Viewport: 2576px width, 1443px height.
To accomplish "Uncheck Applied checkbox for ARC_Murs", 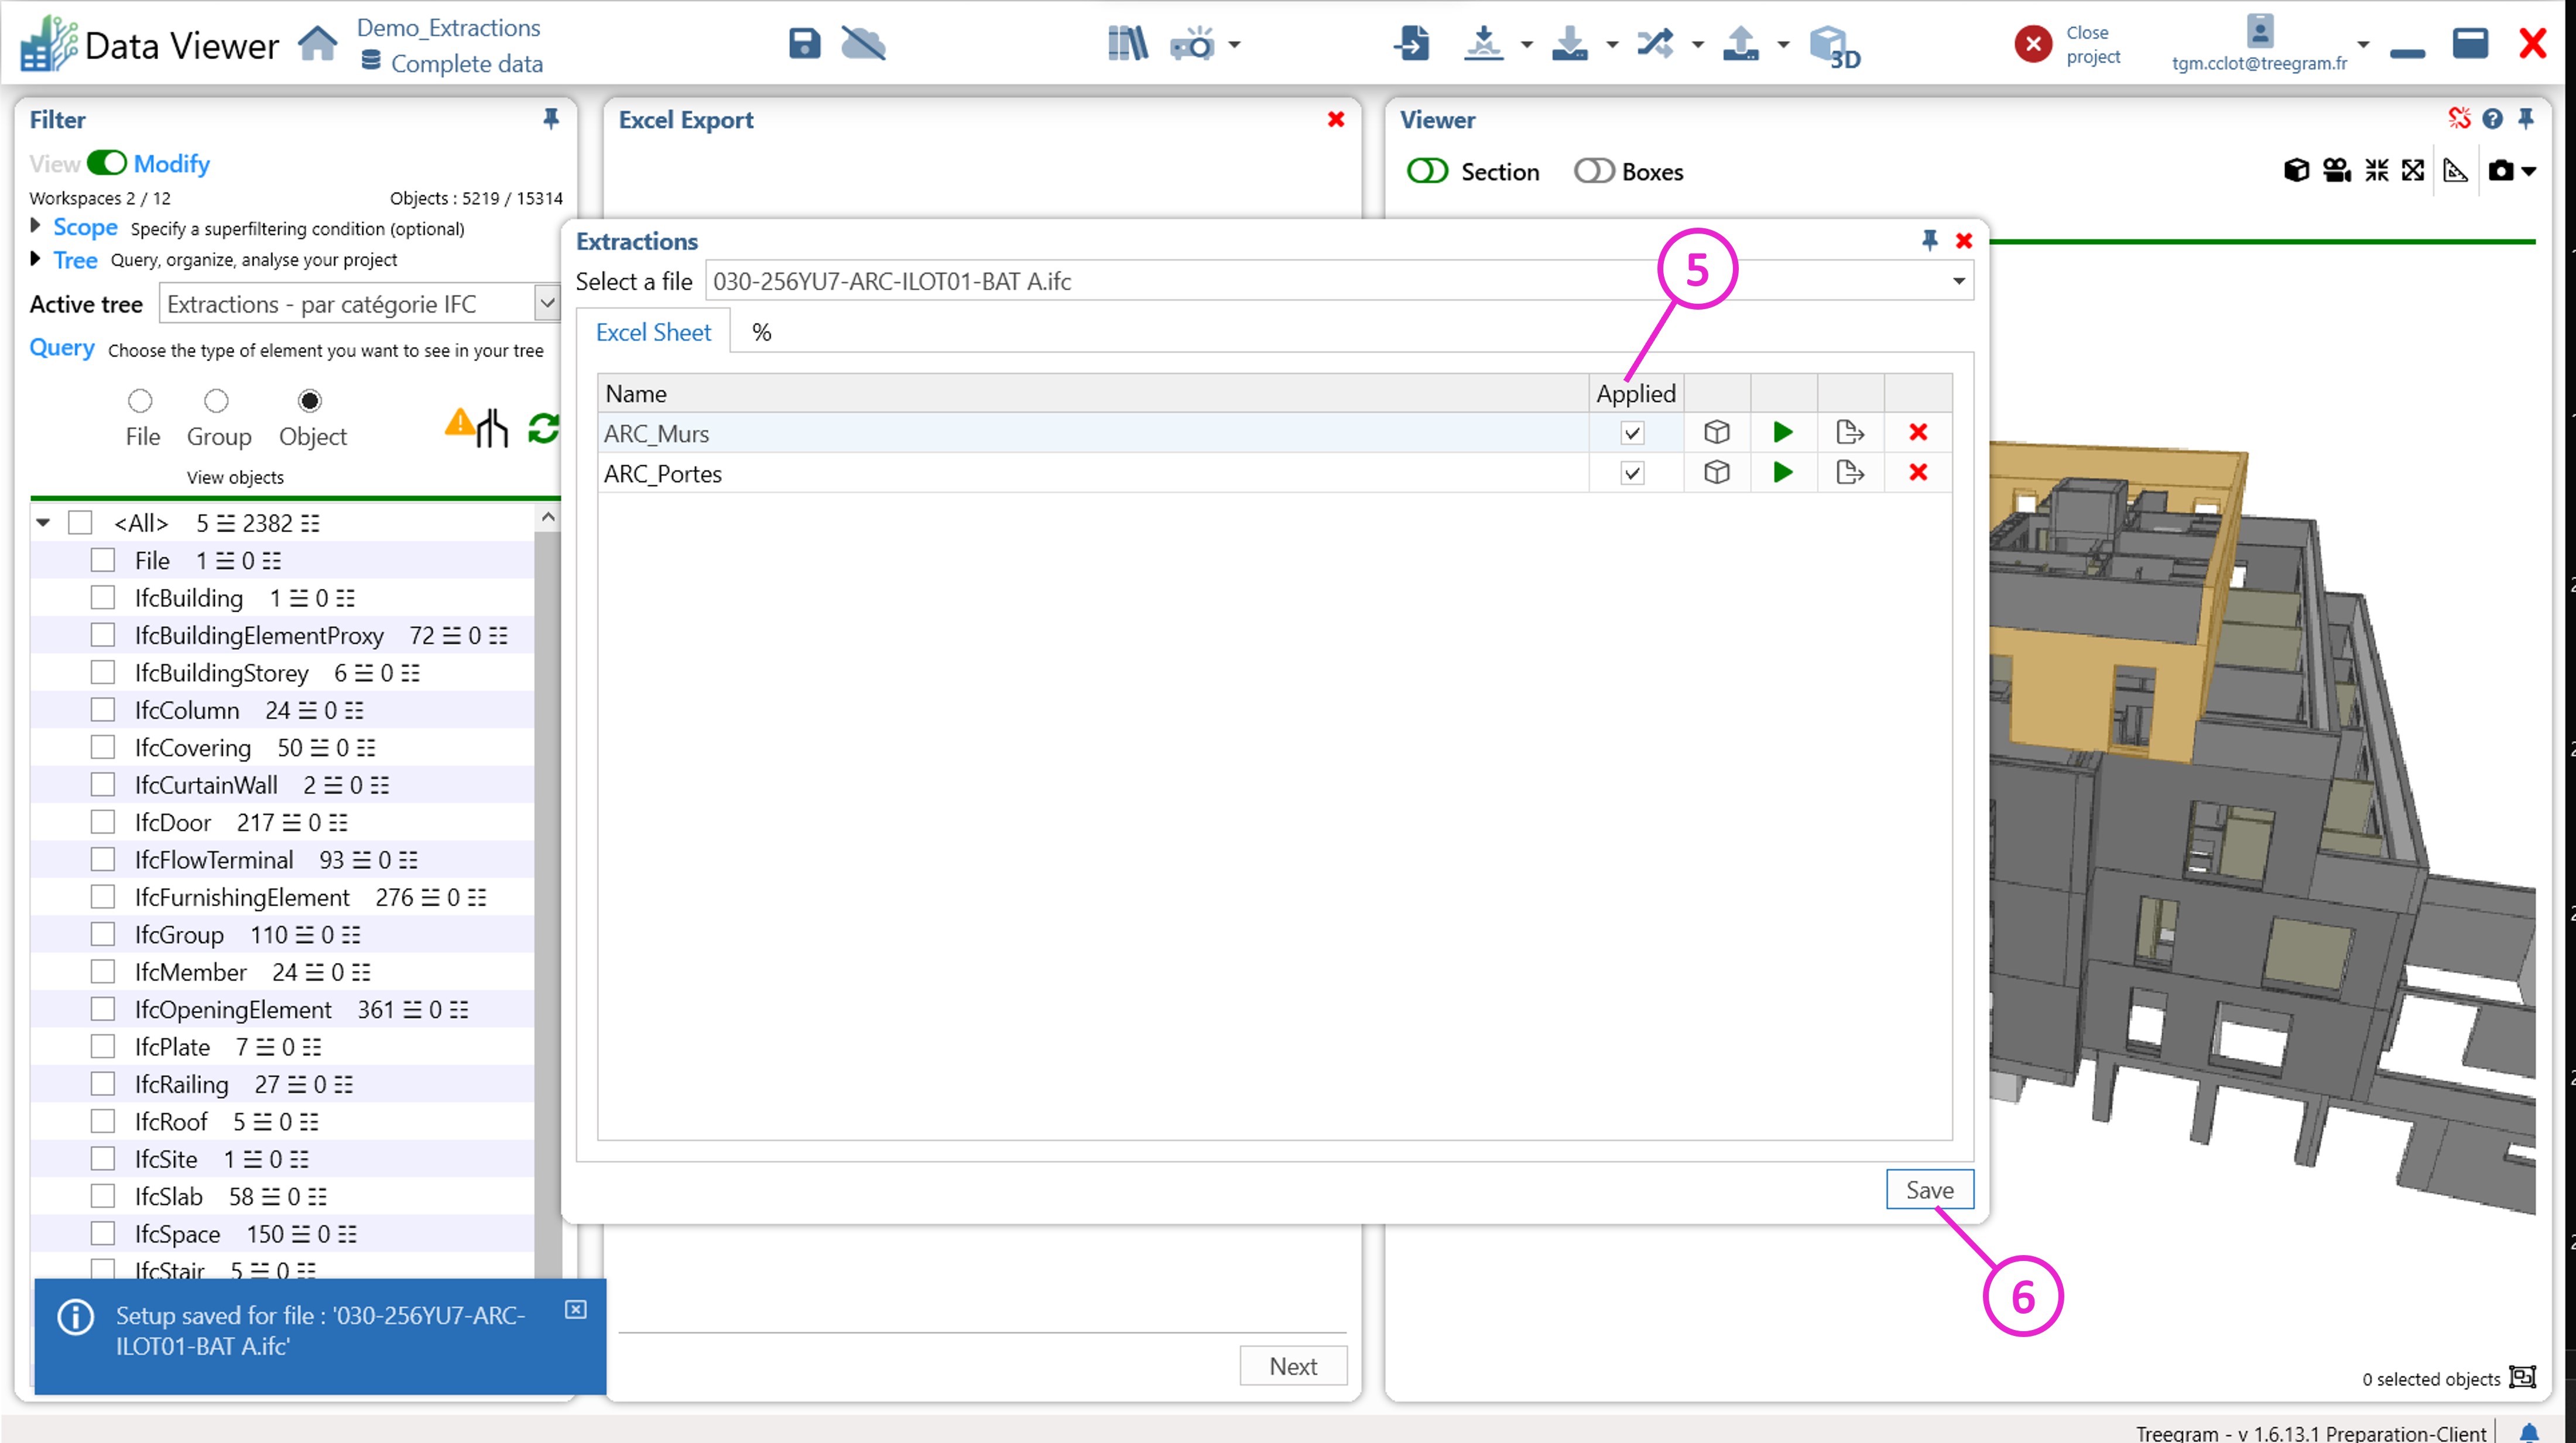I will [x=1632, y=433].
